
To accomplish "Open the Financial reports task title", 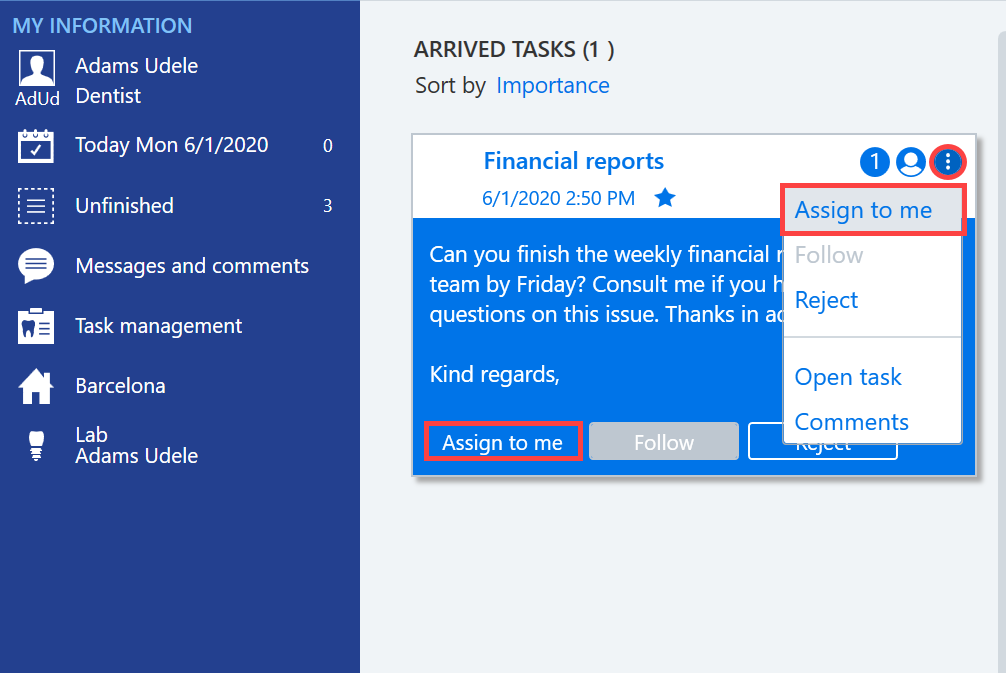I will pos(574,161).
